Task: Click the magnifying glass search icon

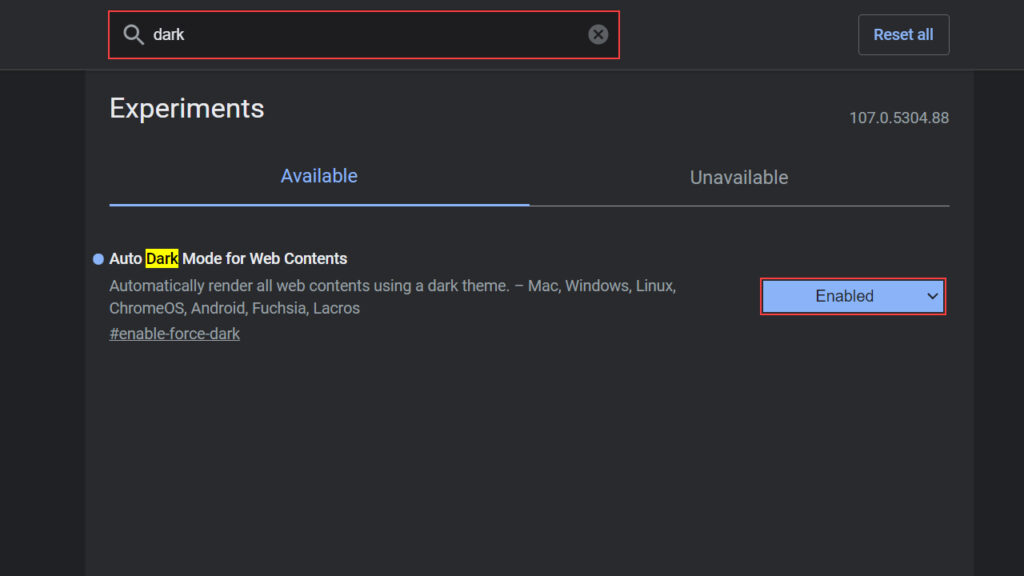Action: [133, 35]
